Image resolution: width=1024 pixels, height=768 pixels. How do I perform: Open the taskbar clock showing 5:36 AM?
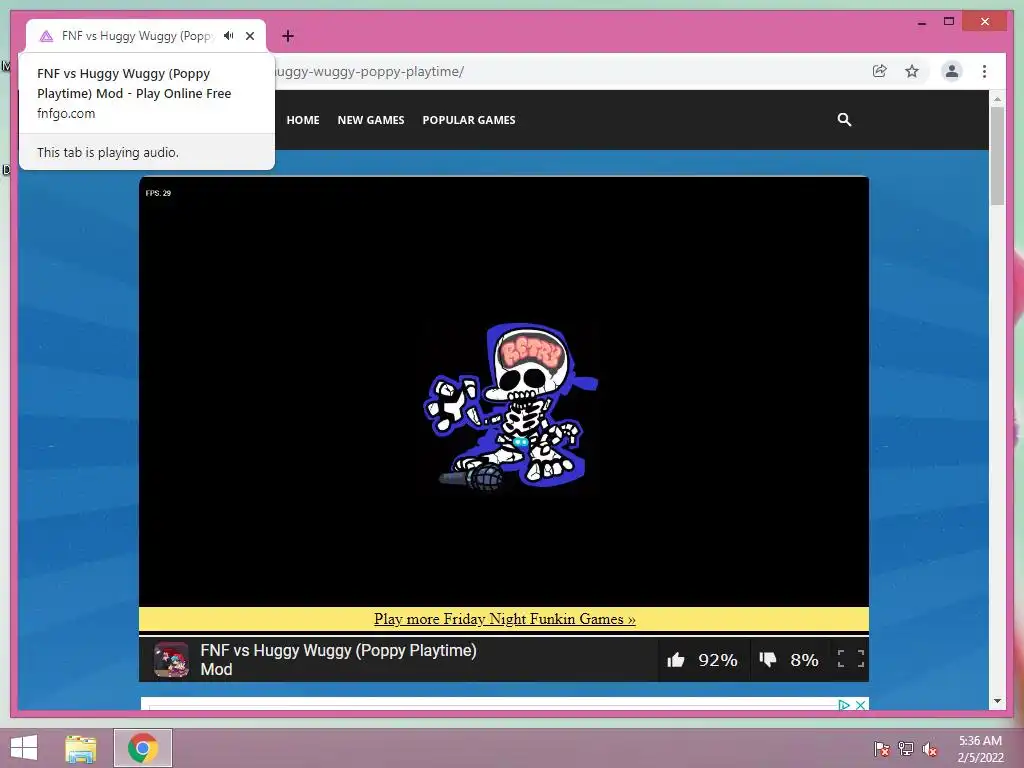(x=980, y=748)
